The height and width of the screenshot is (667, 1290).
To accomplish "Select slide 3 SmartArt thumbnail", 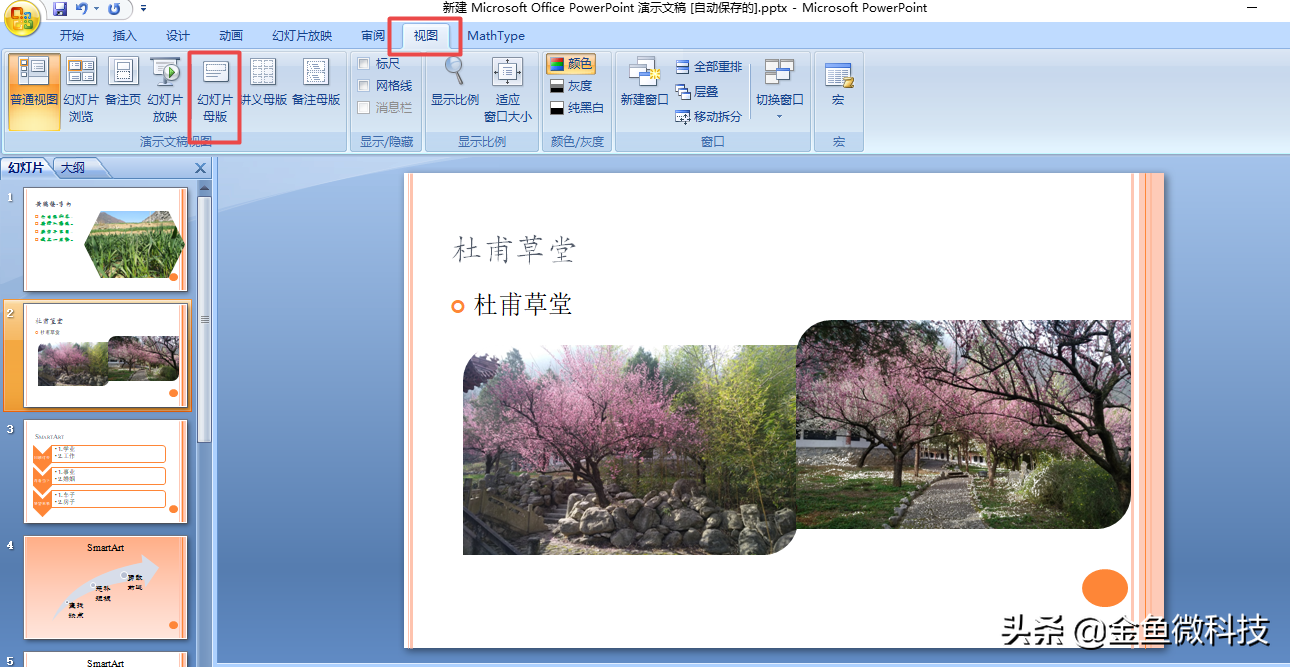I will click(x=105, y=471).
